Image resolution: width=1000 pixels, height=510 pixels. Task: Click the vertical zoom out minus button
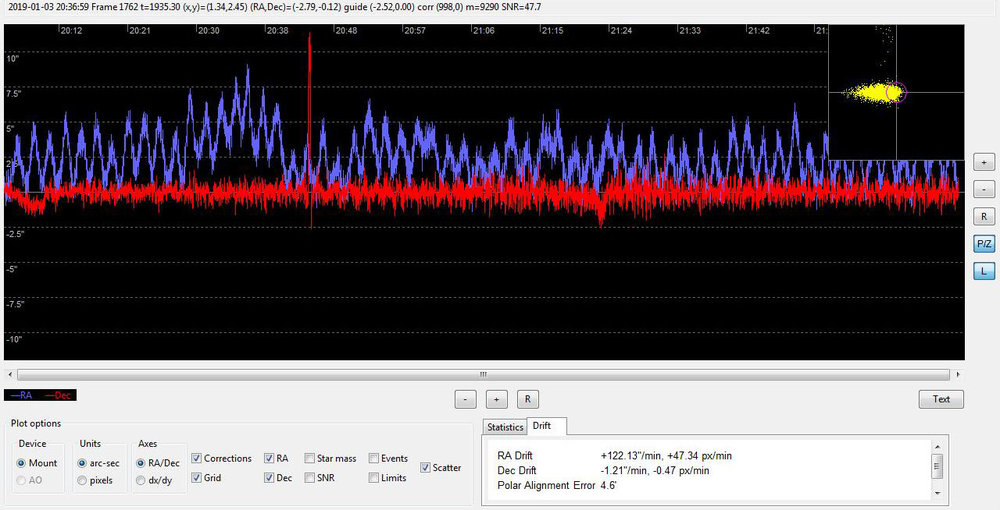click(x=983, y=189)
